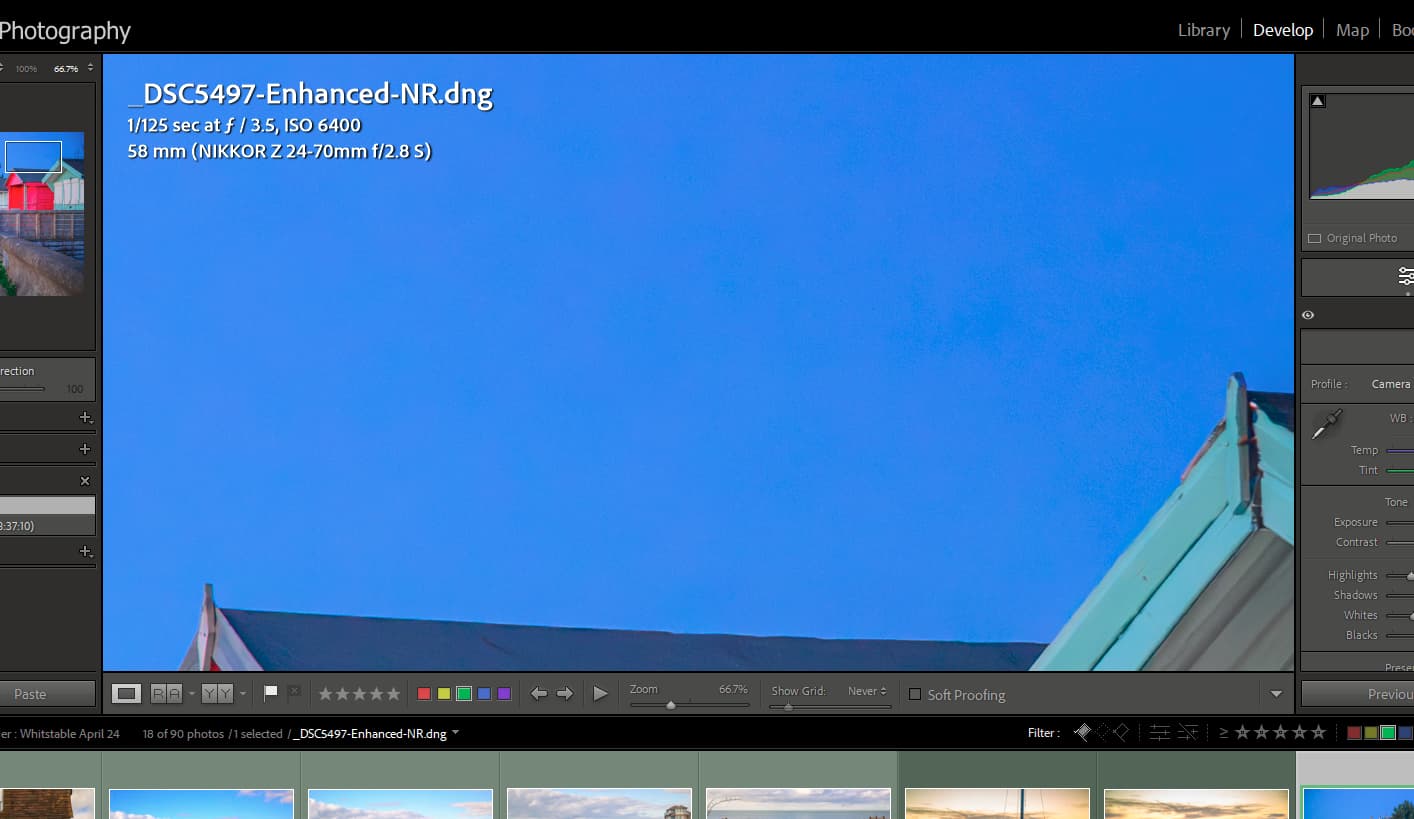Toggle the Original Photo checkbox
Screen dimensions: 1414x819
click(x=1314, y=238)
